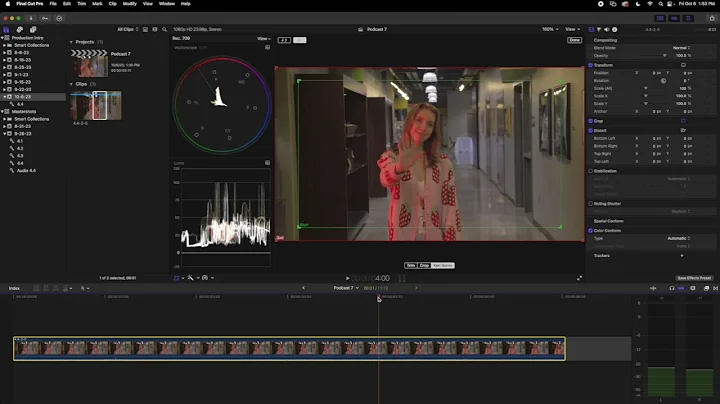This screenshot has height=404, width=720.
Task: Select the Trim crop mode button
Action: (411, 265)
